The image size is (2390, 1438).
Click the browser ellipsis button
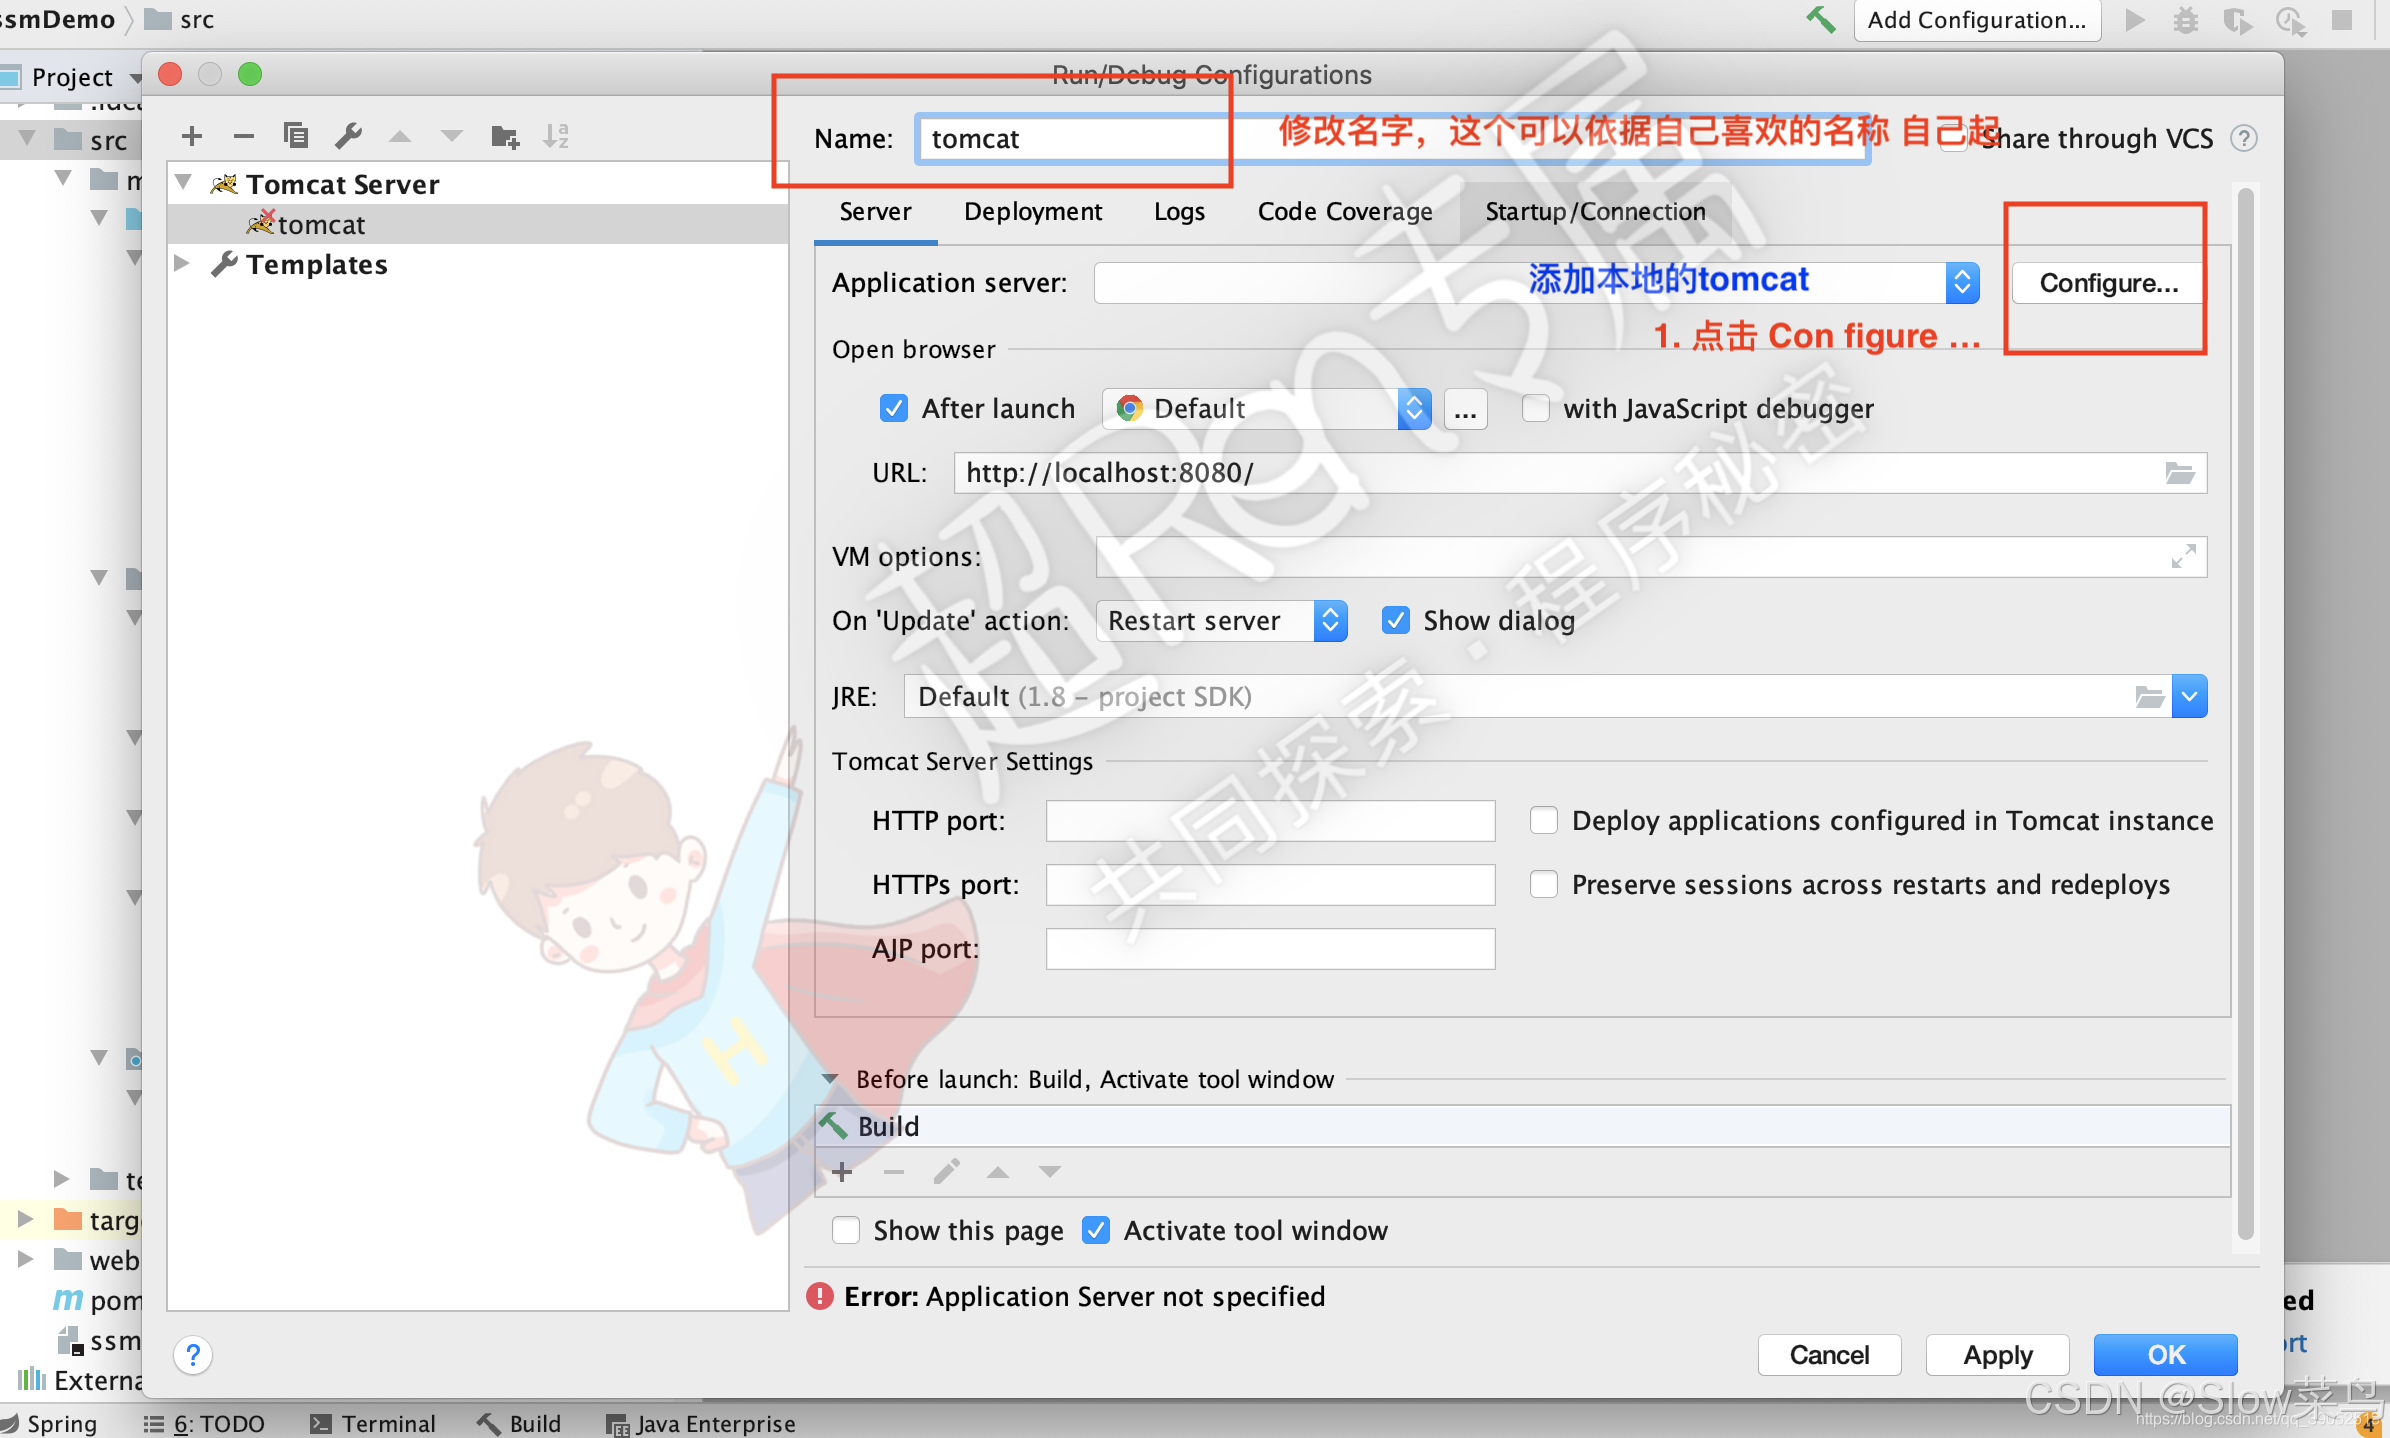point(1465,409)
